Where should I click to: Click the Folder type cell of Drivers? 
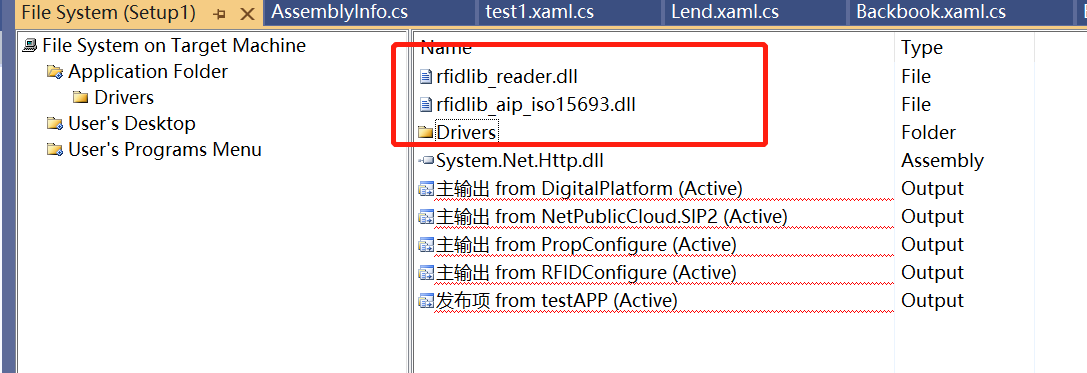click(928, 132)
